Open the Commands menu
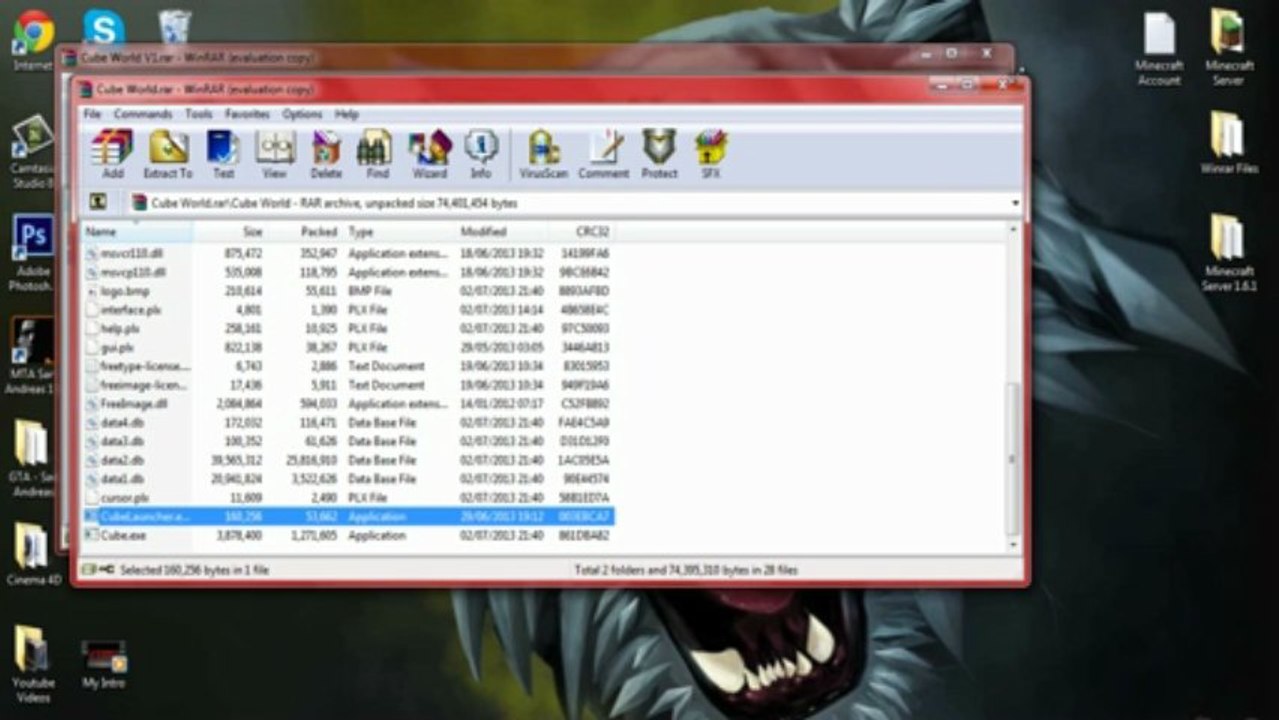1279x720 pixels. point(143,114)
